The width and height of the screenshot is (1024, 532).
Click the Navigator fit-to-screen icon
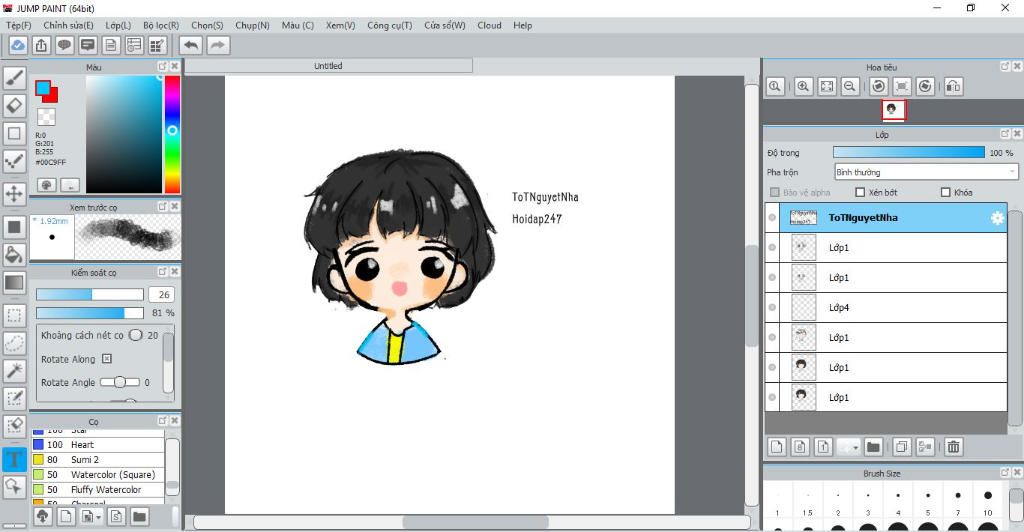[827, 86]
